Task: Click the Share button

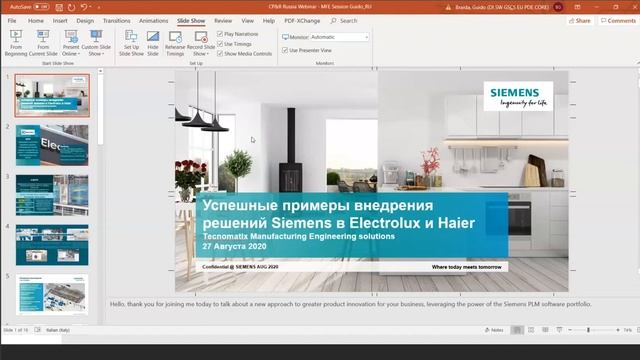Action: [x=580, y=20]
